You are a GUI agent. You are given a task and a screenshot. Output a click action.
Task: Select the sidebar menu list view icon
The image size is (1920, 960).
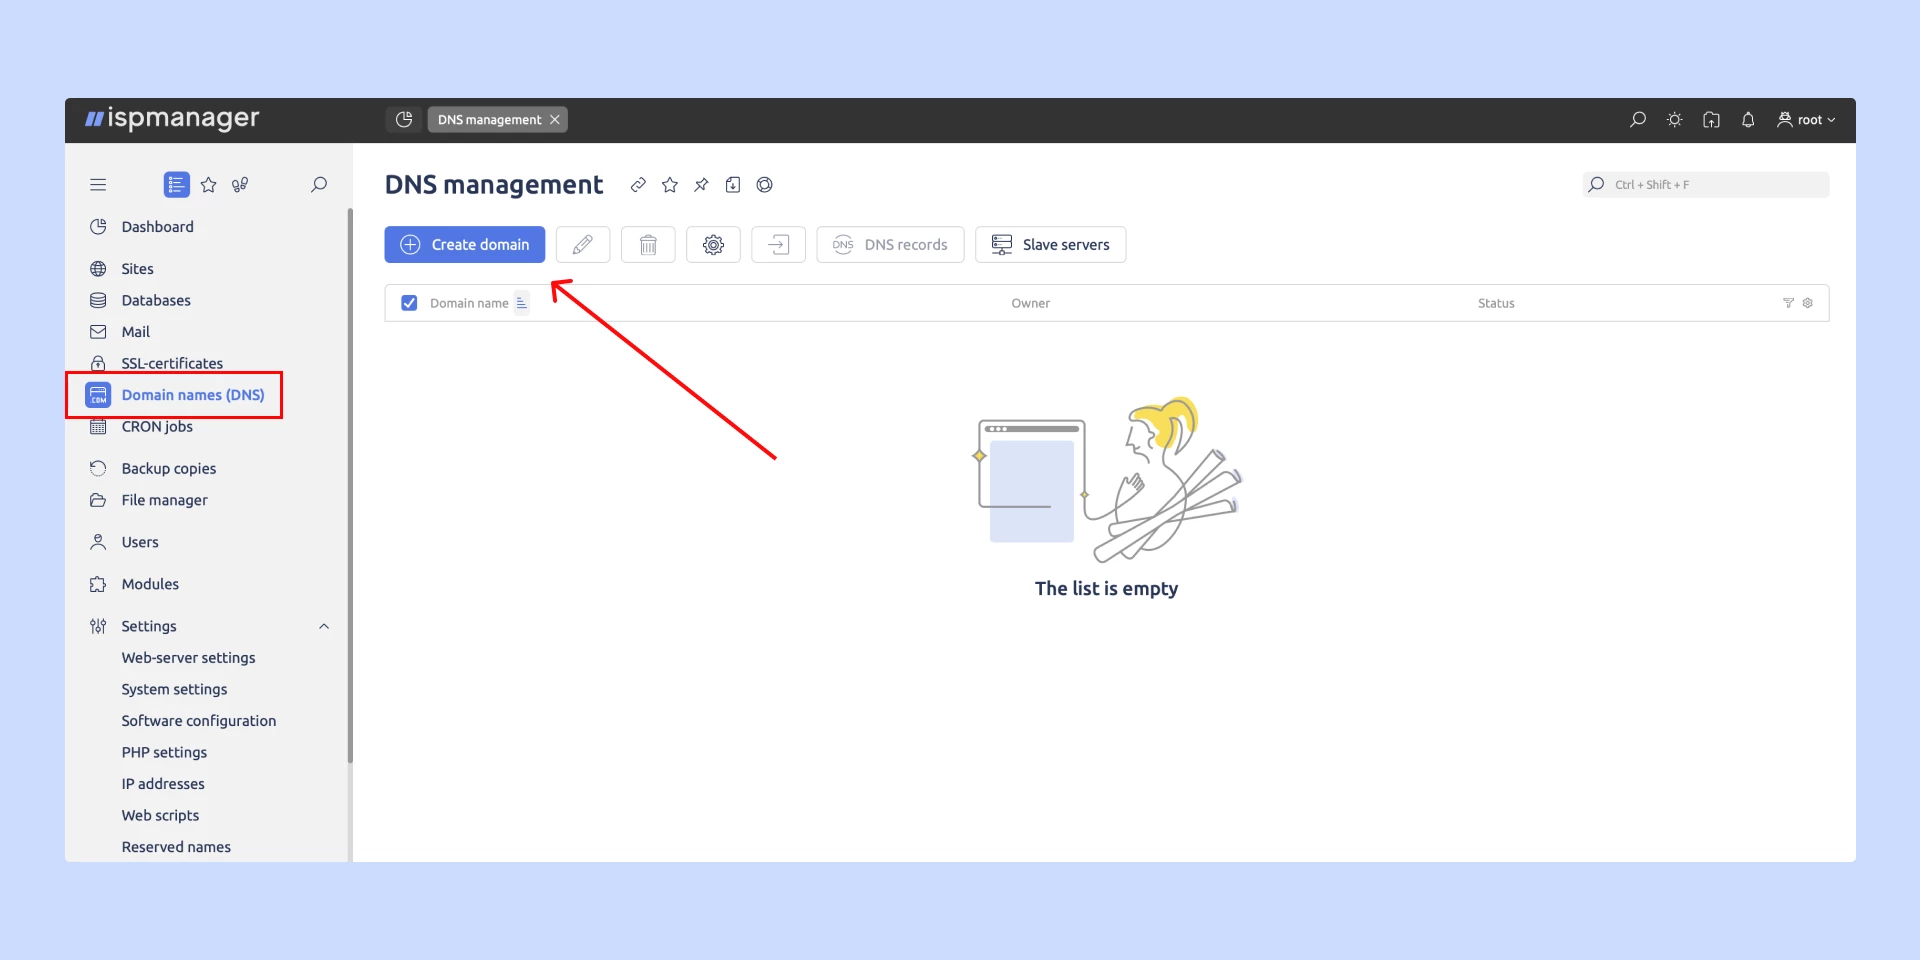point(176,185)
